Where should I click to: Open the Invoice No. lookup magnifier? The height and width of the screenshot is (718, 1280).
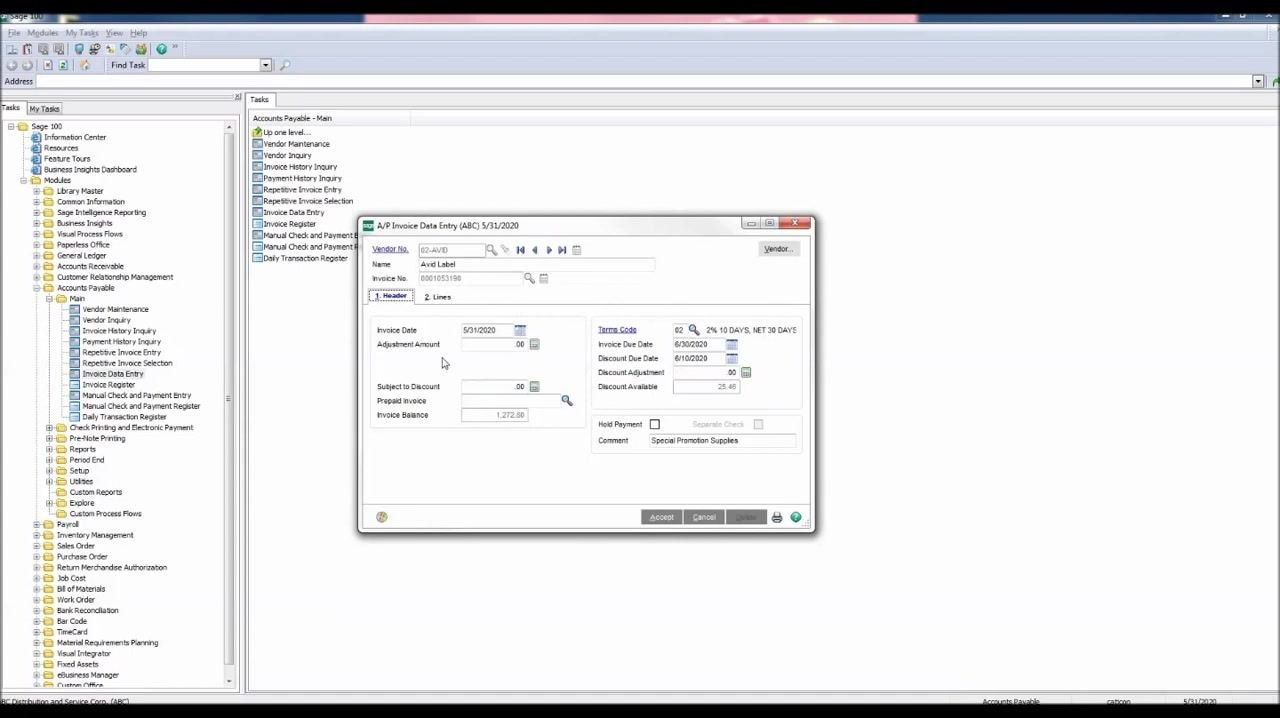pos(529,278)
